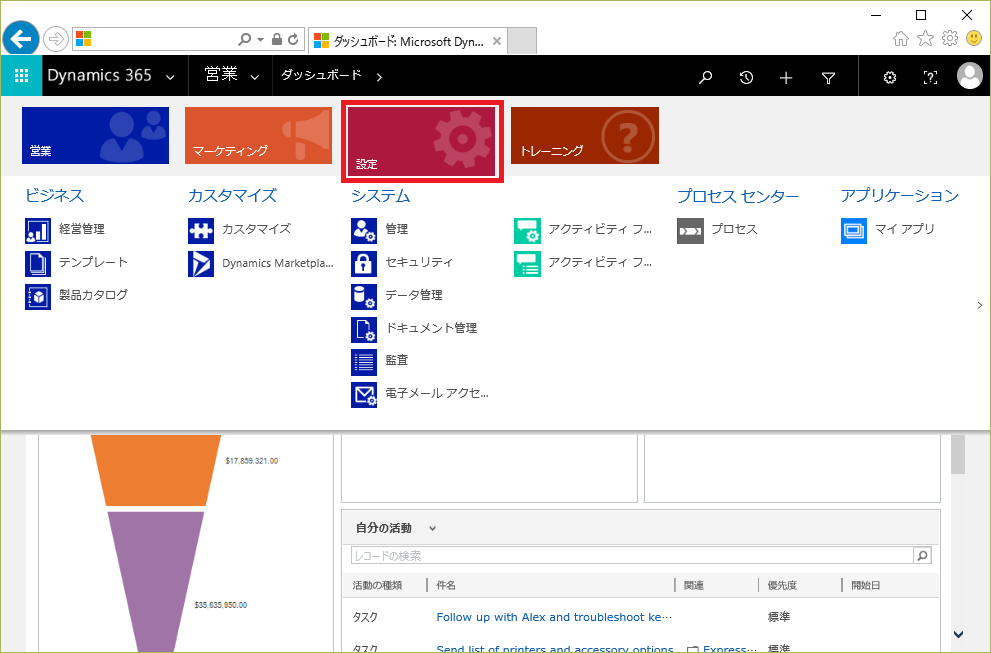Viewport: 991px width, 653px height.
Task: Sort by 関連 column header
Action: tap(694, 585)
